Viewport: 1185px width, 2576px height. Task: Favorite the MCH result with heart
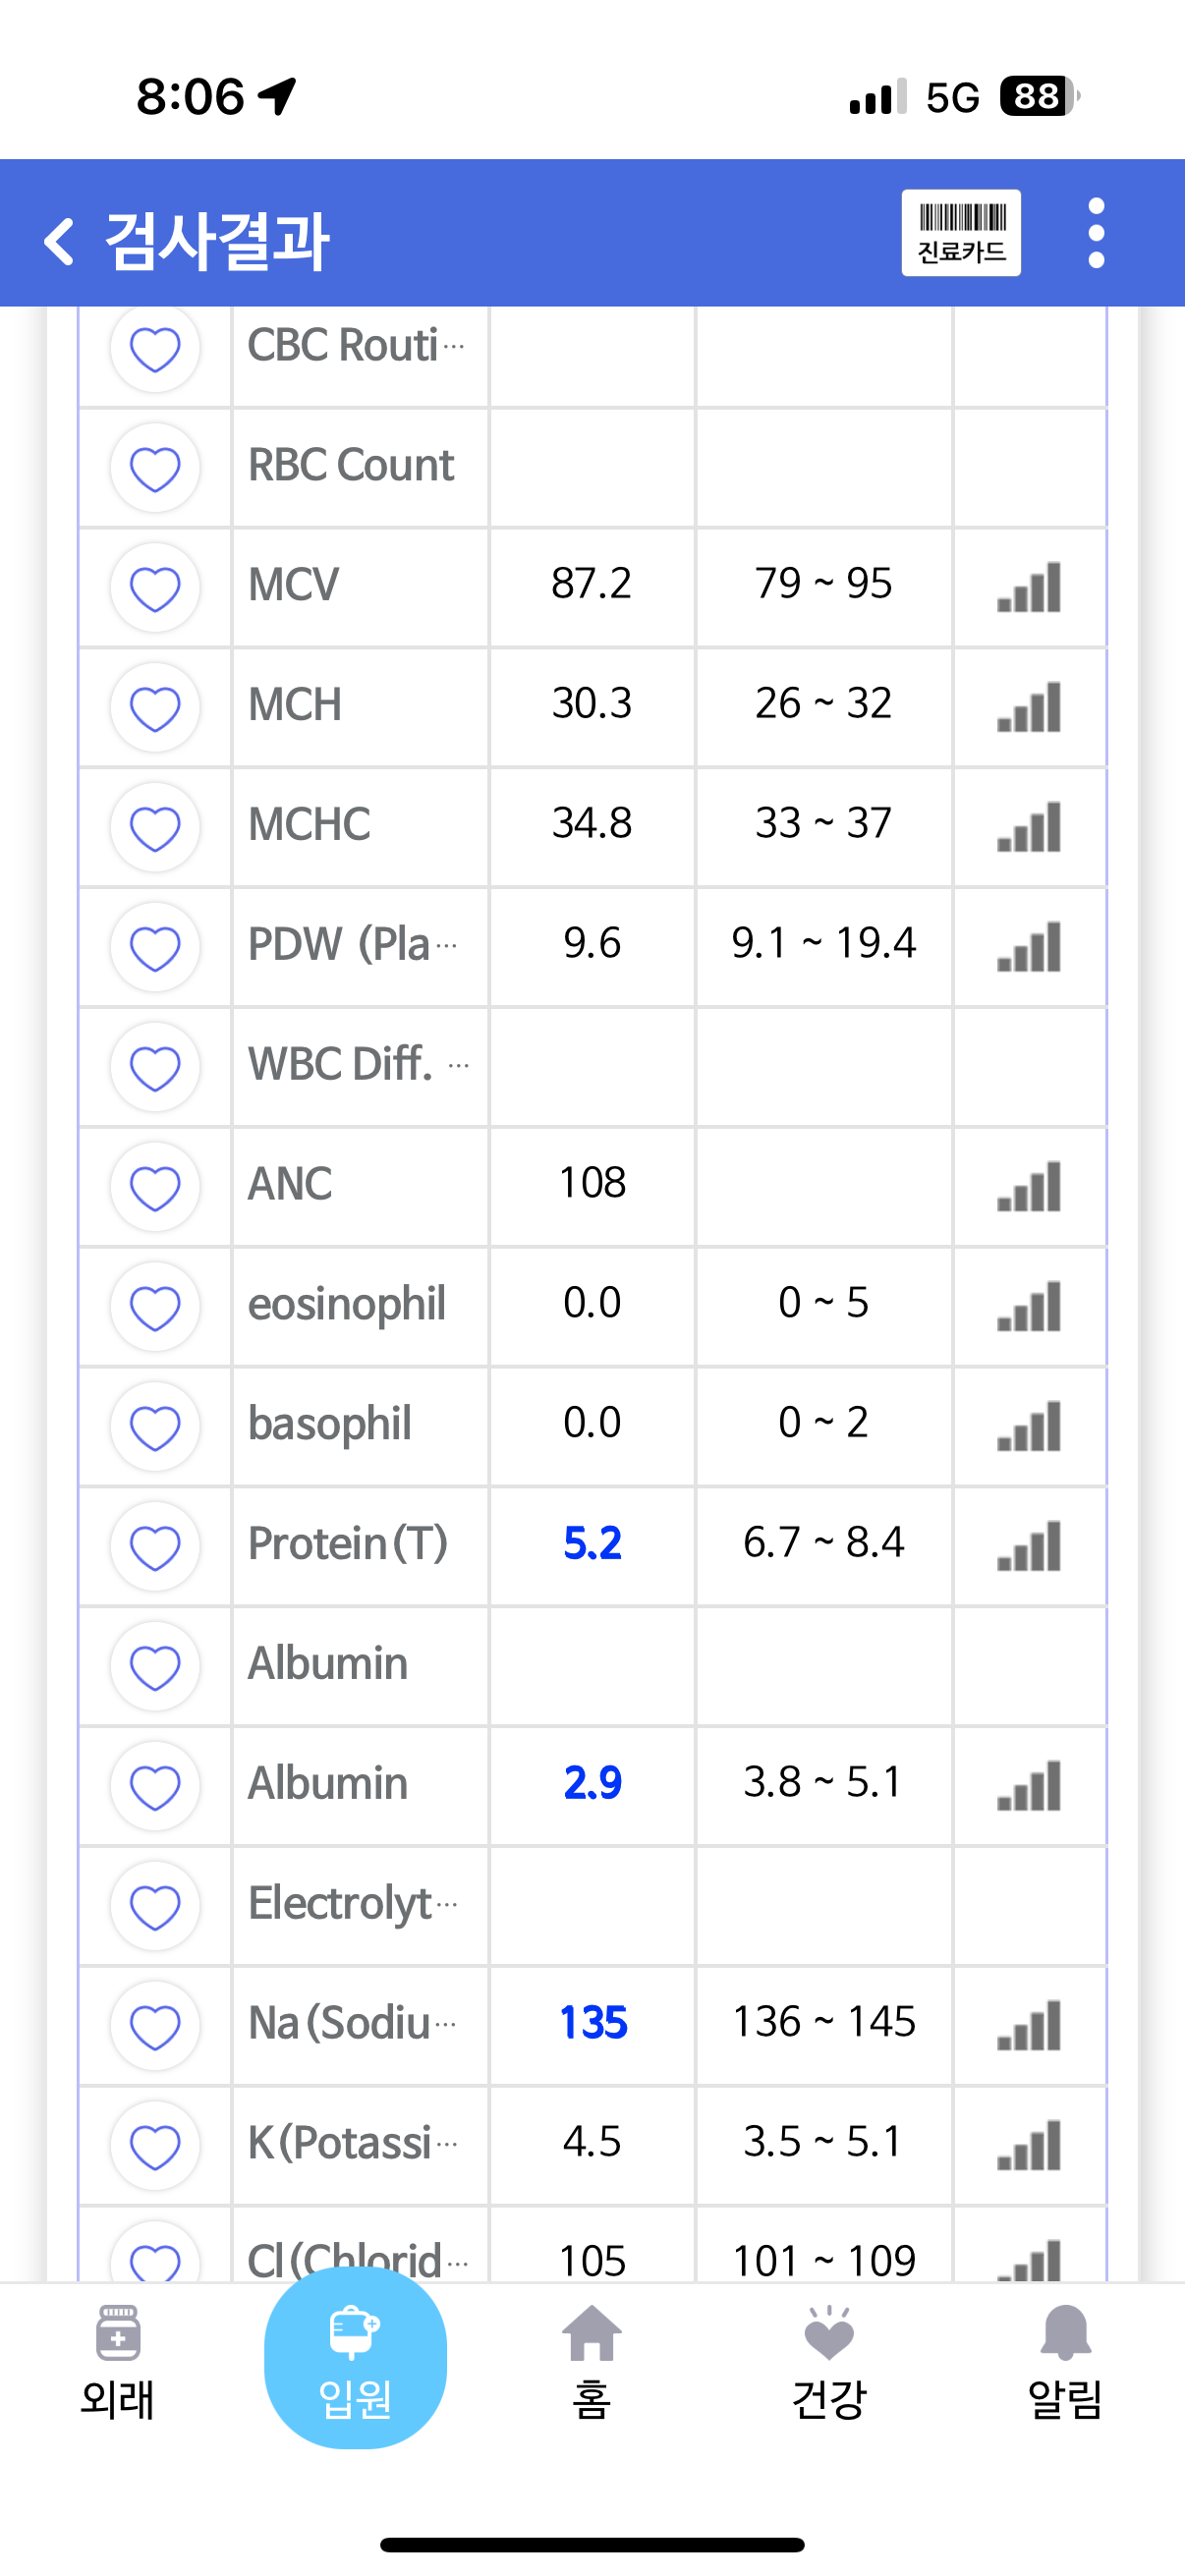[x=155, y=708]
